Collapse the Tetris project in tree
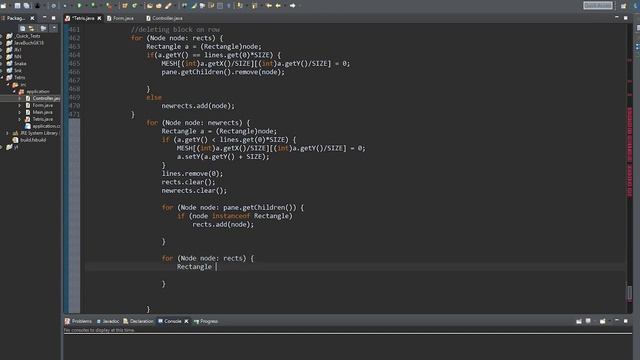The height and width of the screenshot is (360, 640). [2, 77]
